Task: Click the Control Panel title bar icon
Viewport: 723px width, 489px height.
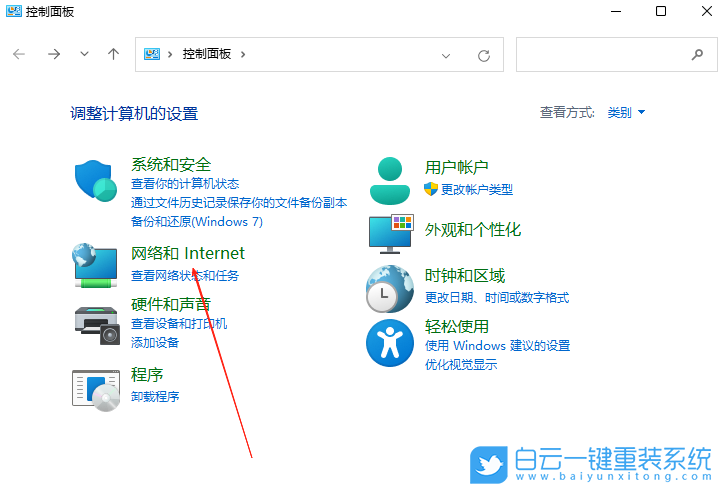Action: 13,11
